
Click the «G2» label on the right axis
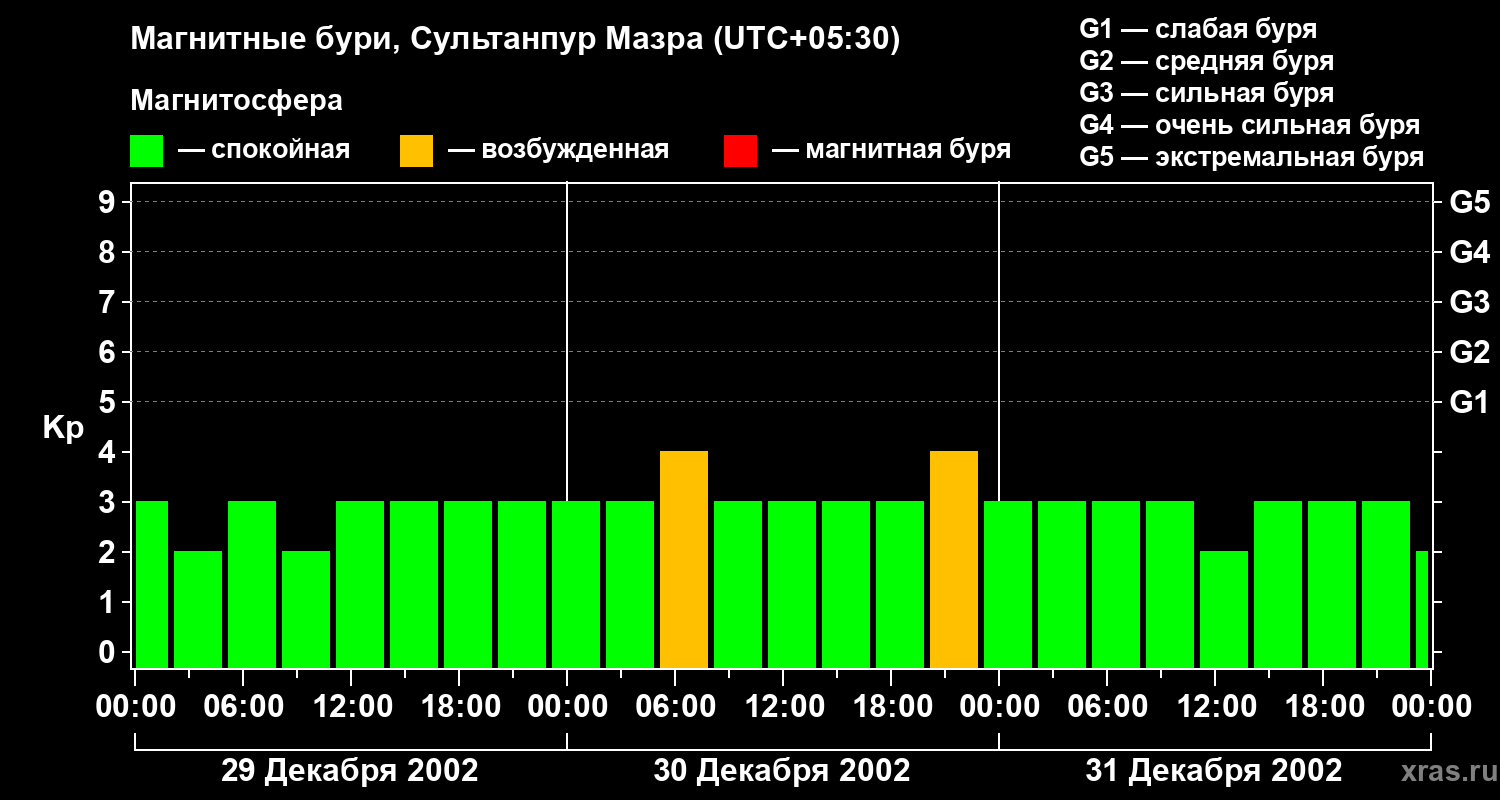tap(1470, 352)
